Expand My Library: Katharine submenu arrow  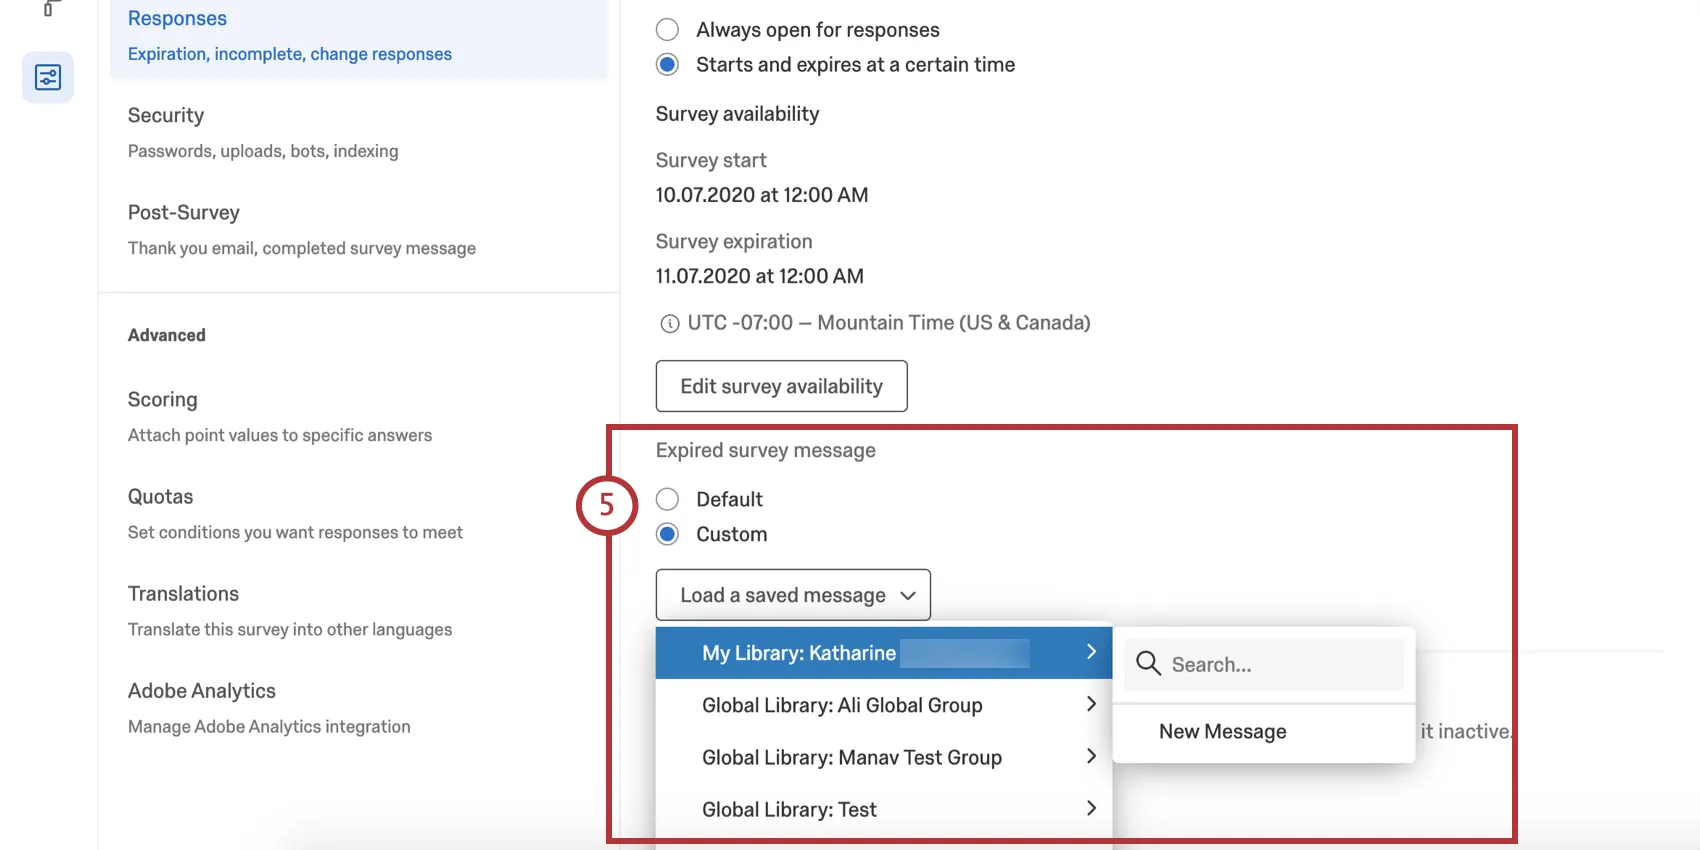(x=1091, y=652)
